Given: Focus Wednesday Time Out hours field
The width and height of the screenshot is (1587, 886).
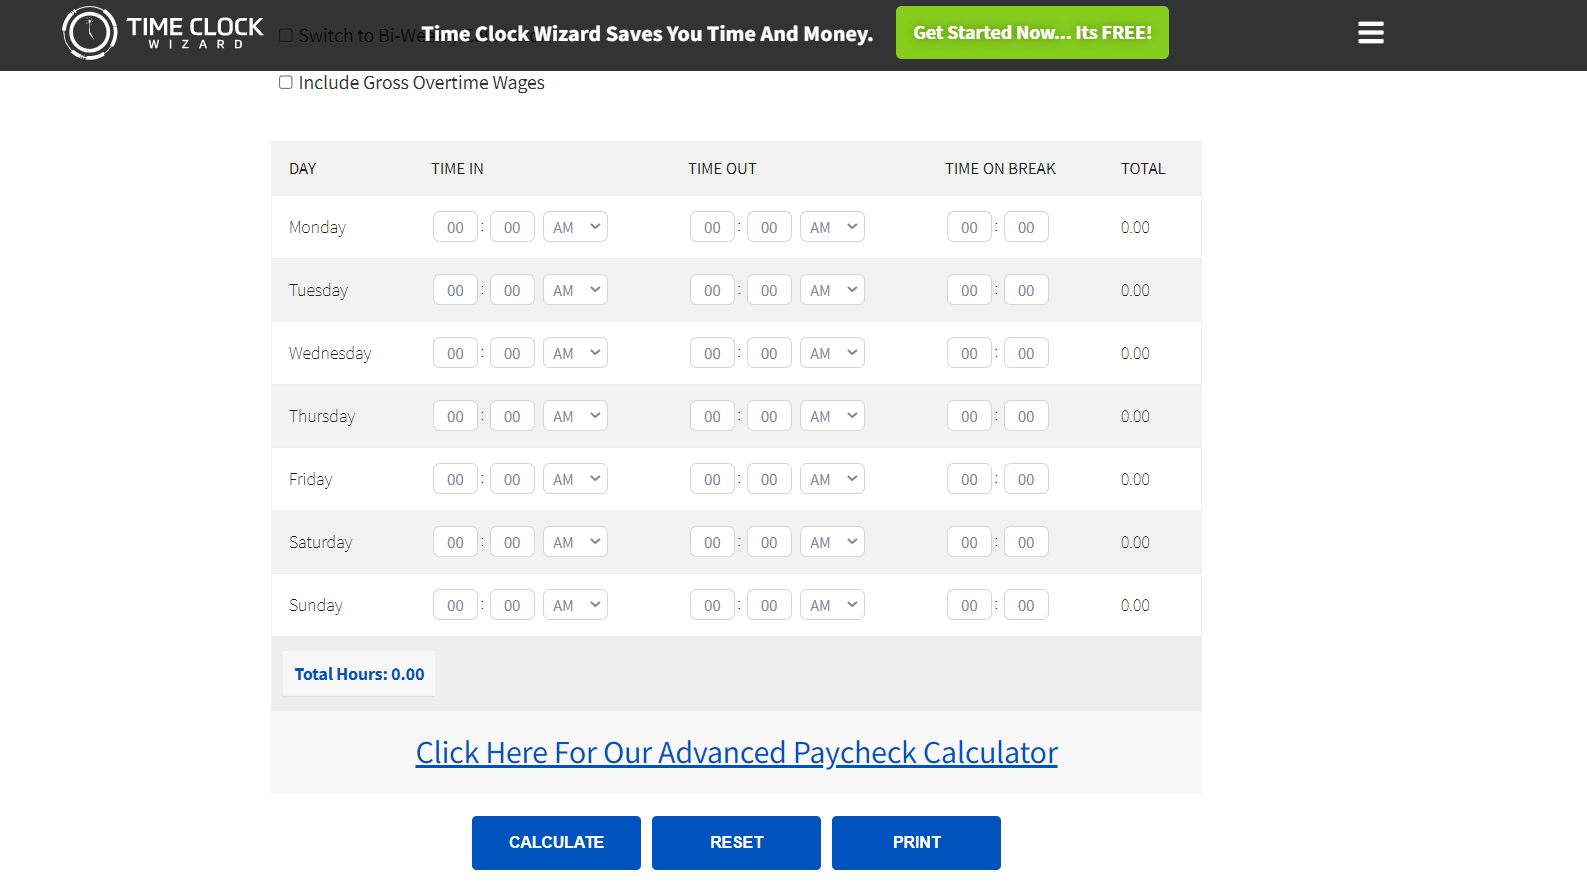Looking at the screenshot, I should coord(712,353).
